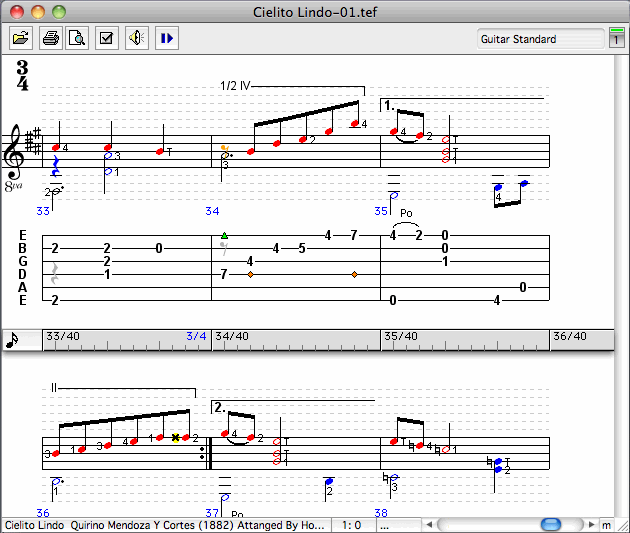Click fret 5 on B string in measure 34
This screenshot has height=533, width=630.
[x=302, y=248]
